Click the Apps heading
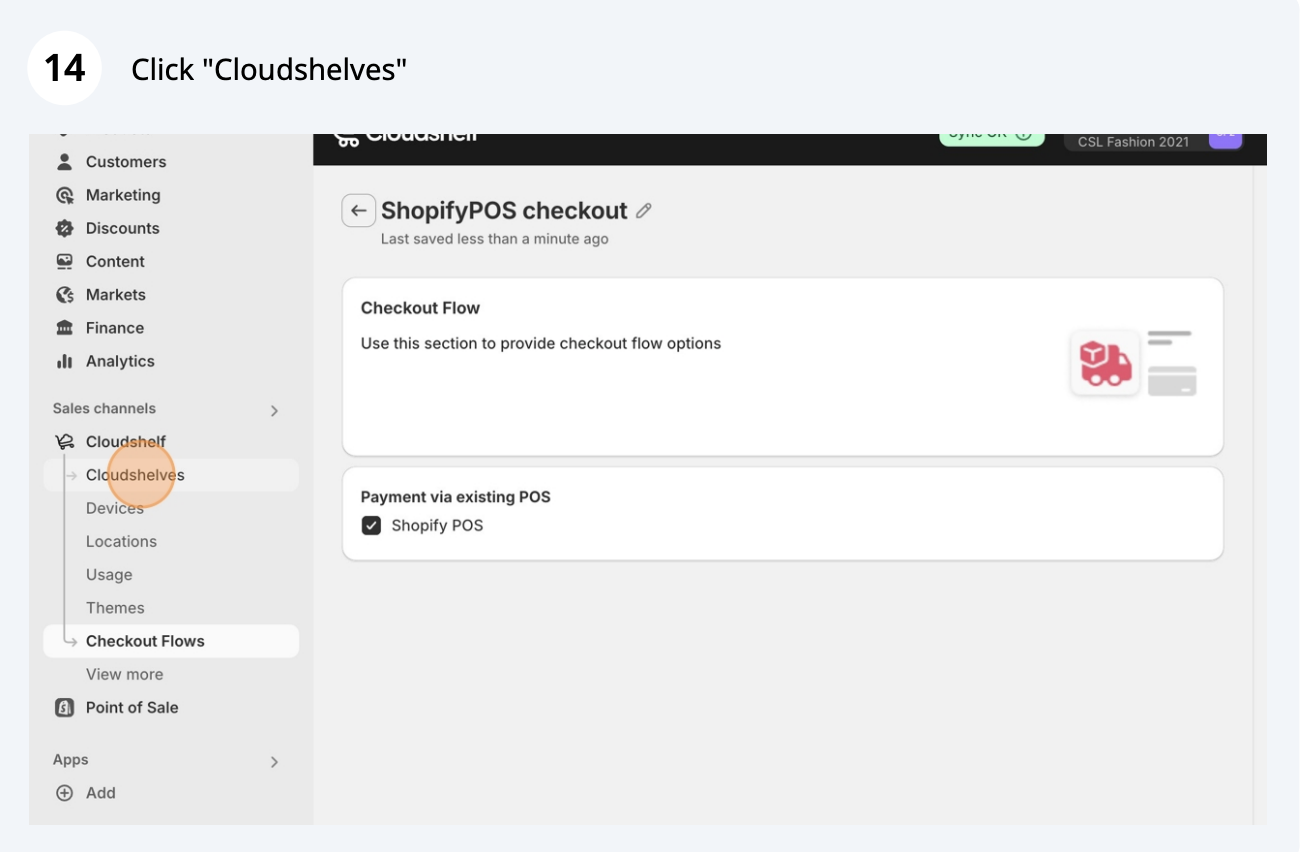The image size is (1302, 852). coord(71,760)
